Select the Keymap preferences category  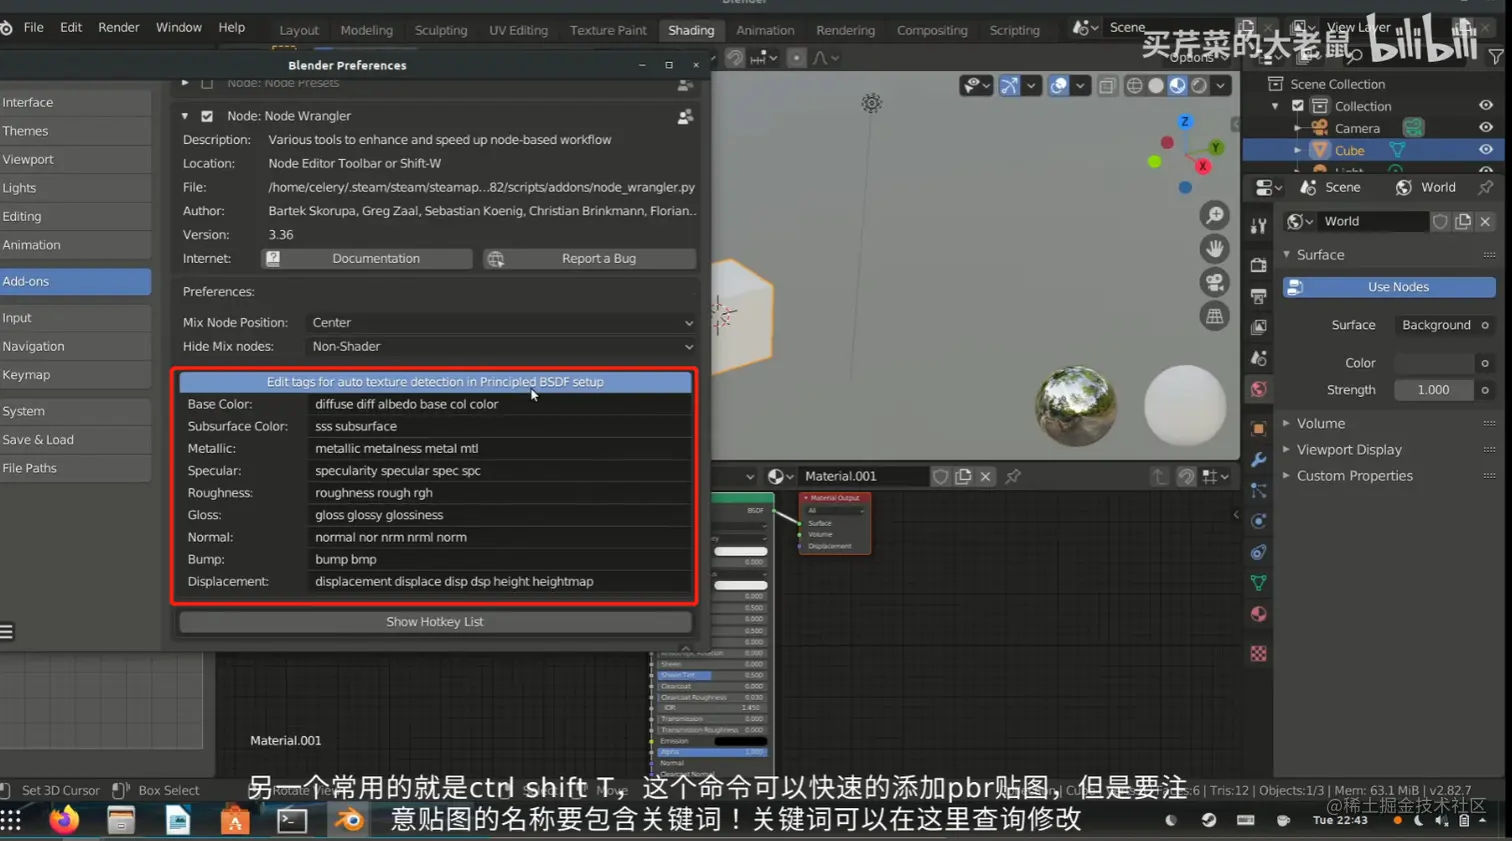tap(75, 375)
